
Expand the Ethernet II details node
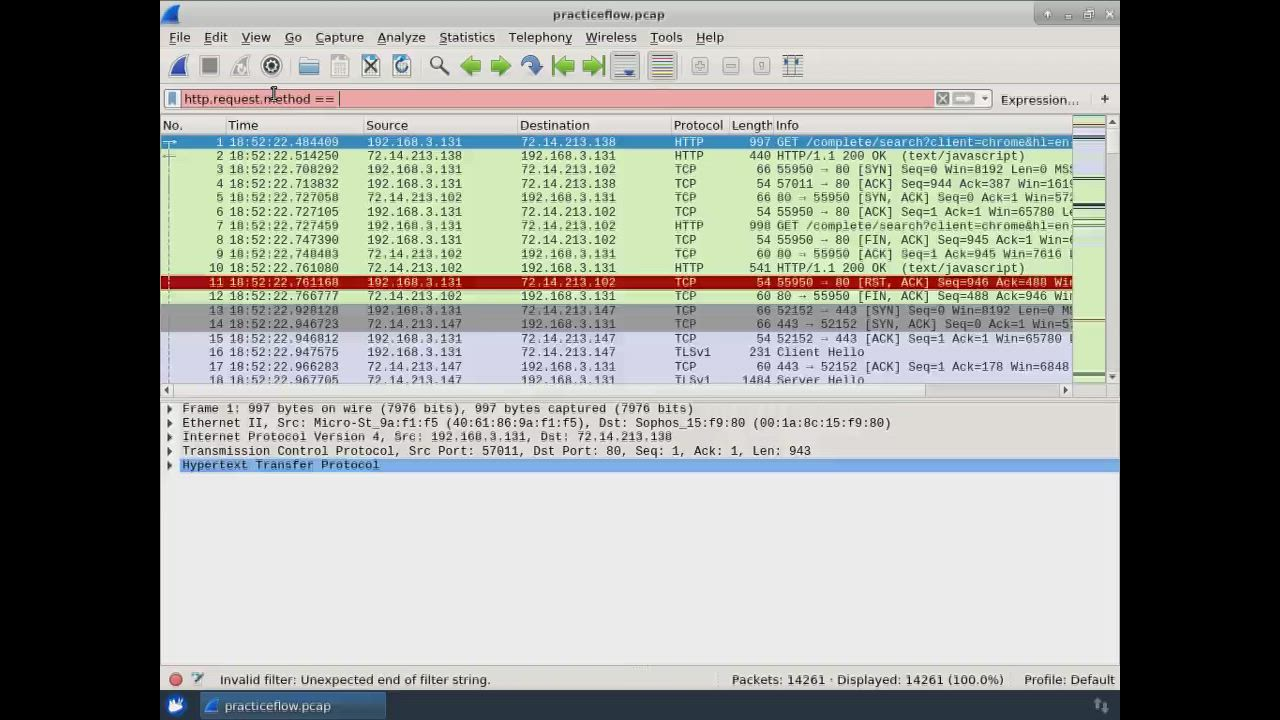[169, 423]
